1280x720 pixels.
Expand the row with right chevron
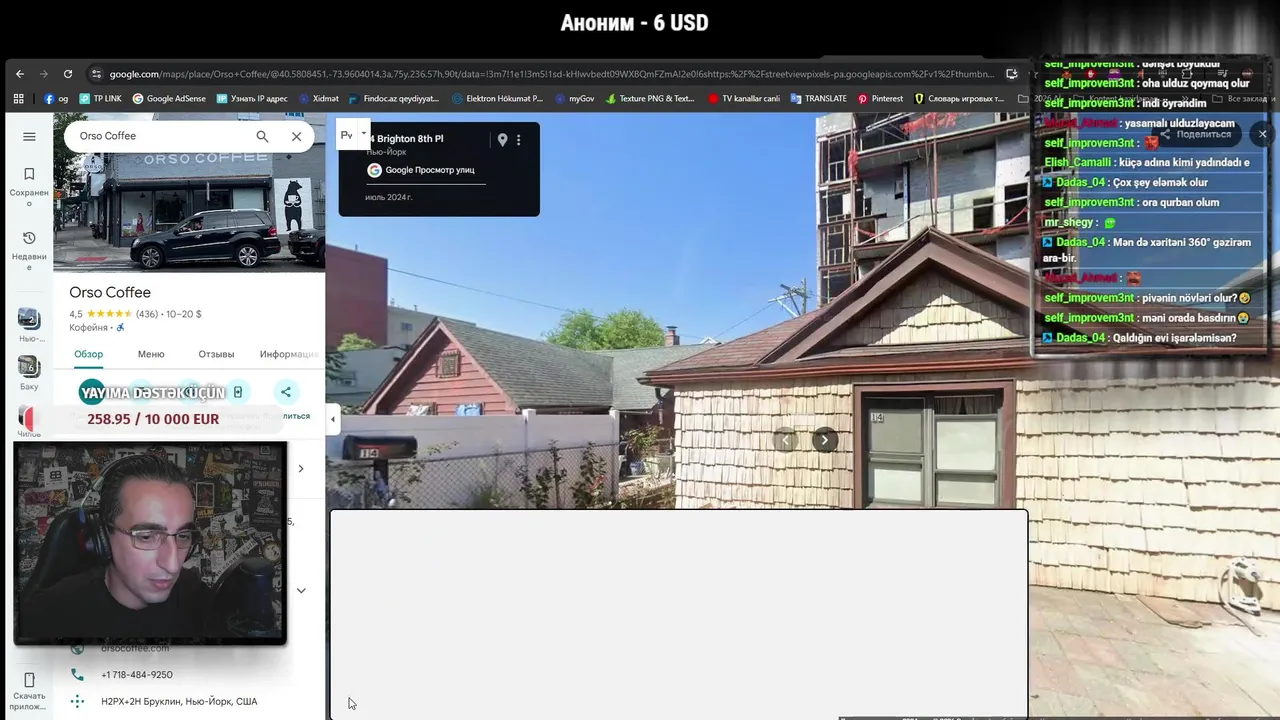(301, 468)
